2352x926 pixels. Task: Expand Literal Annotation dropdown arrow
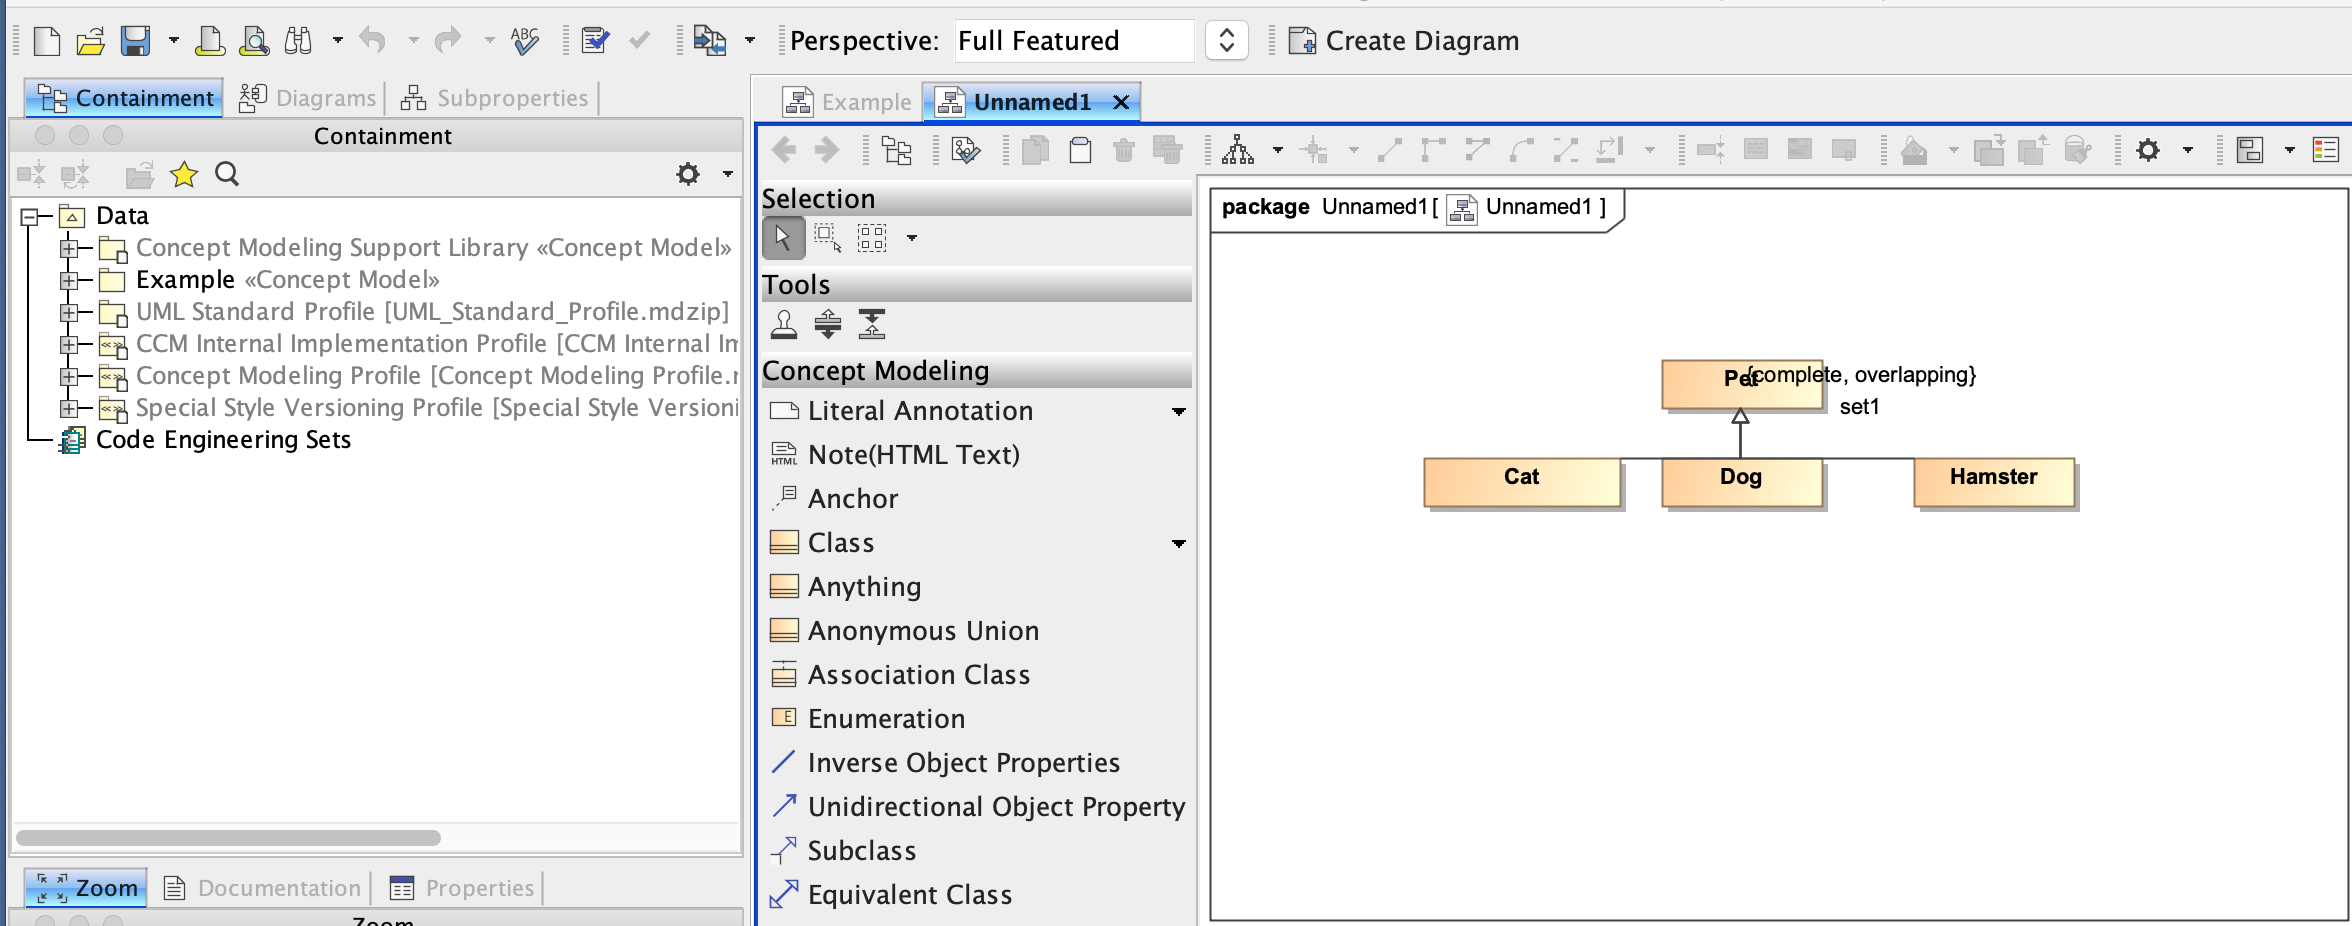click(1179, 411)
